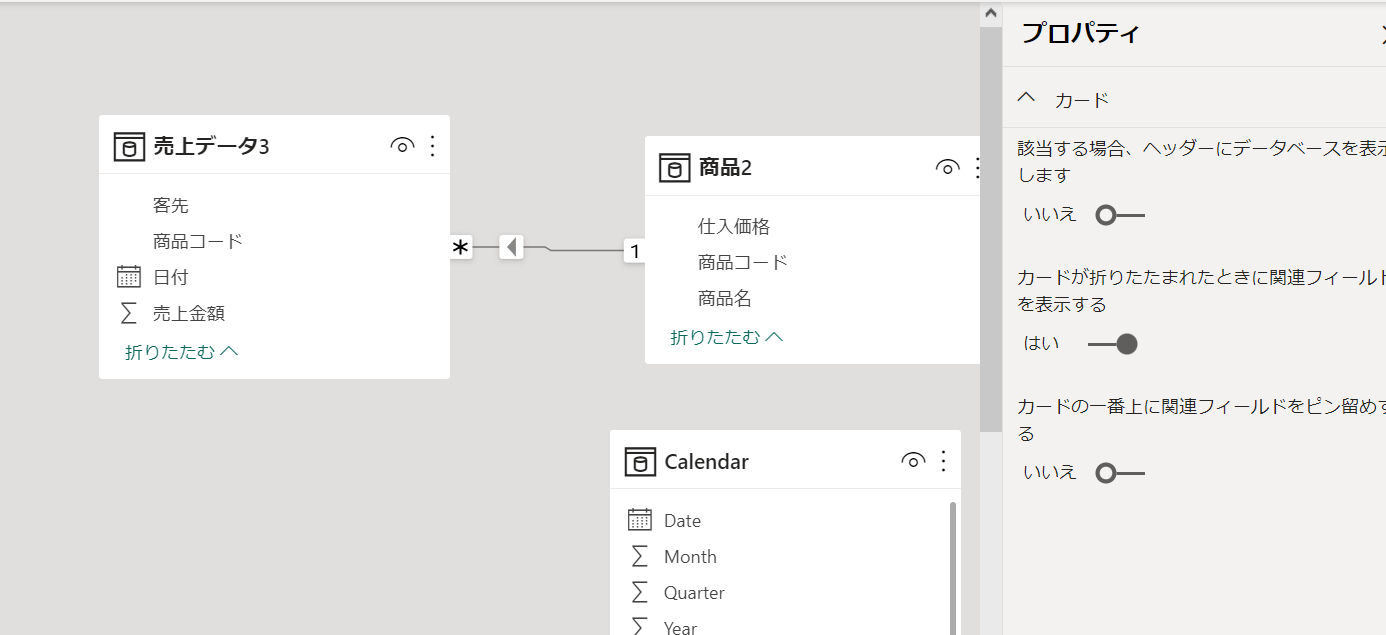This screenshot has width=1386, height=635.
Task: Enable show database in header toggle
Action: pyautogui.click(x=1119, y=215)
